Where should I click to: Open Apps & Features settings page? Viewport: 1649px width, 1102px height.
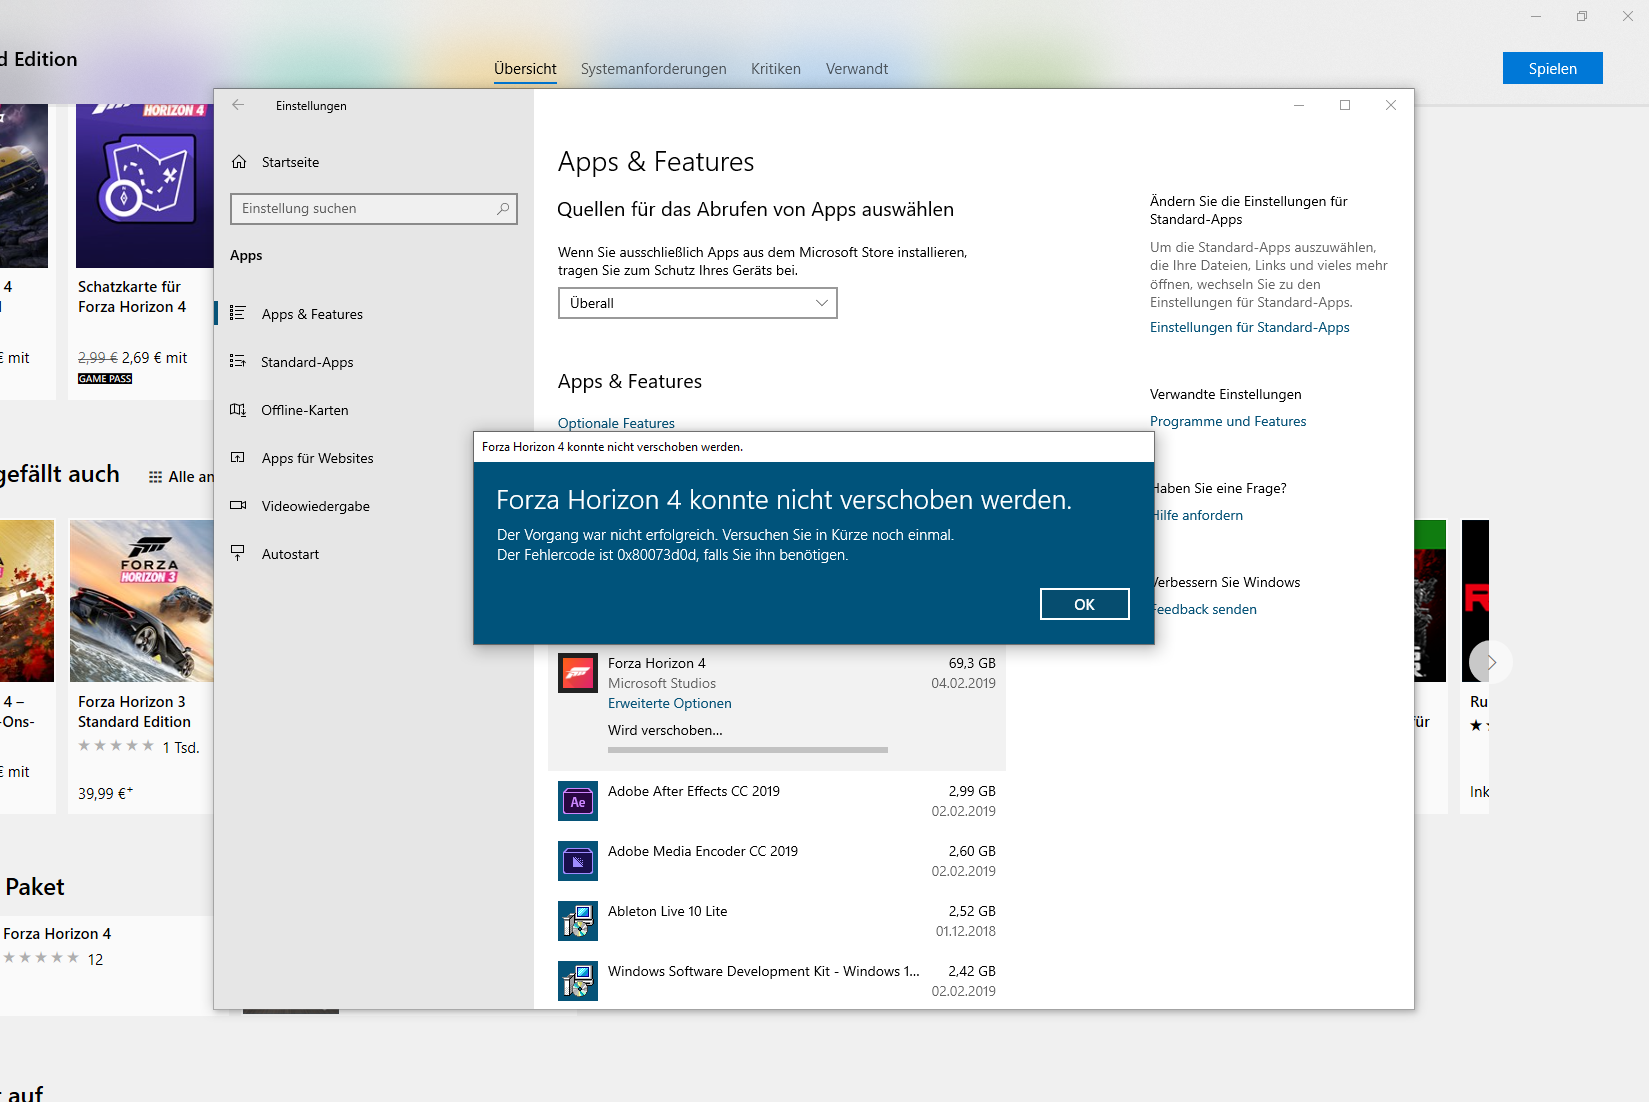point(373,314)
